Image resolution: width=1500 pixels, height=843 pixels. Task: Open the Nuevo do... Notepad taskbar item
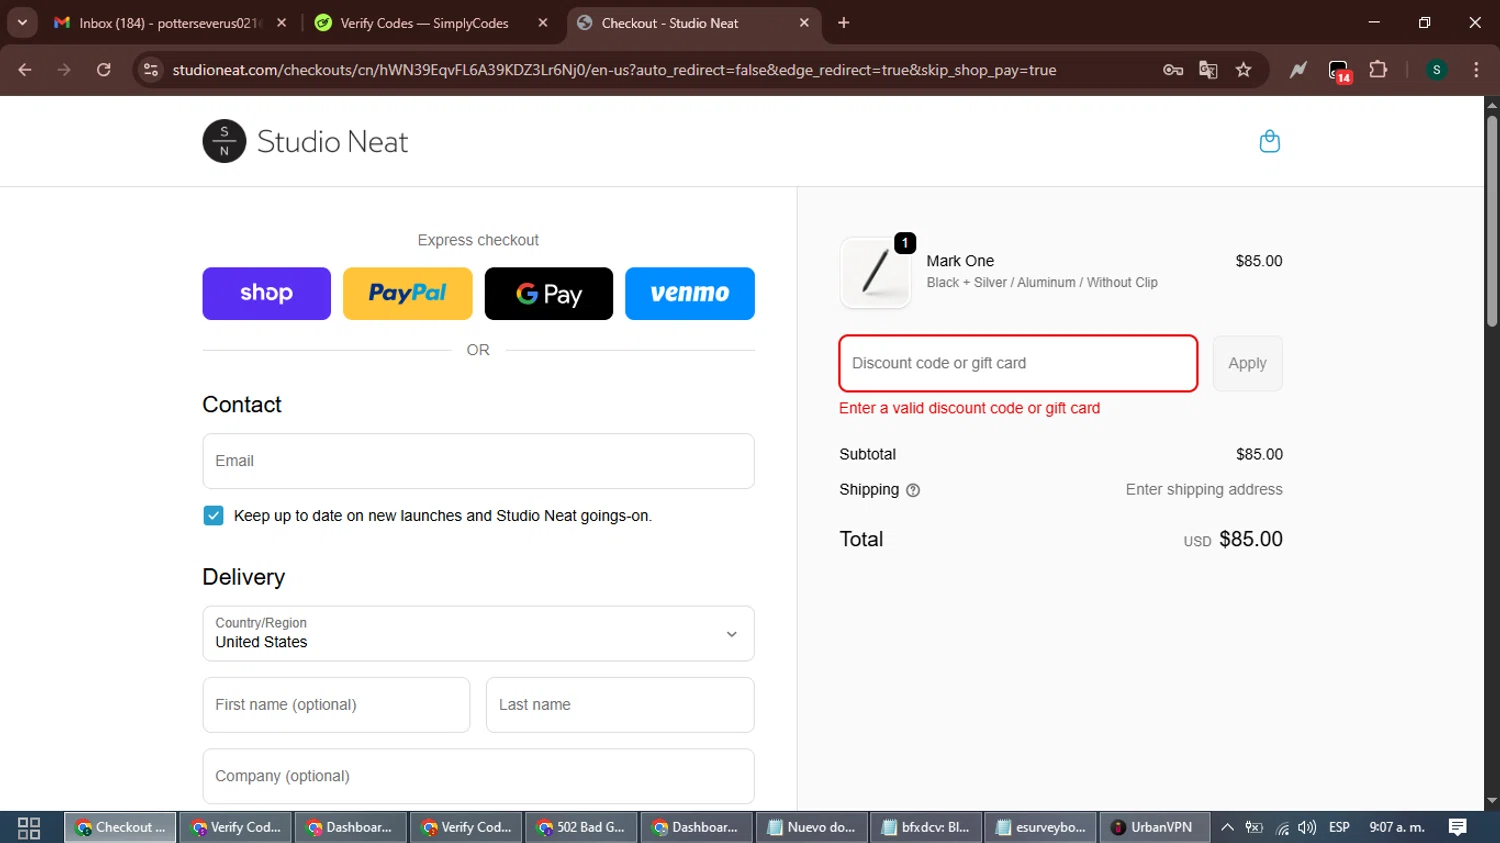point(811,828)
